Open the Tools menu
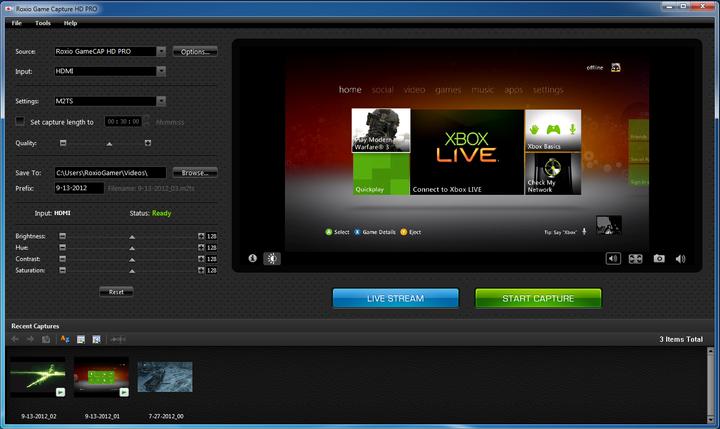 [43, 23]
